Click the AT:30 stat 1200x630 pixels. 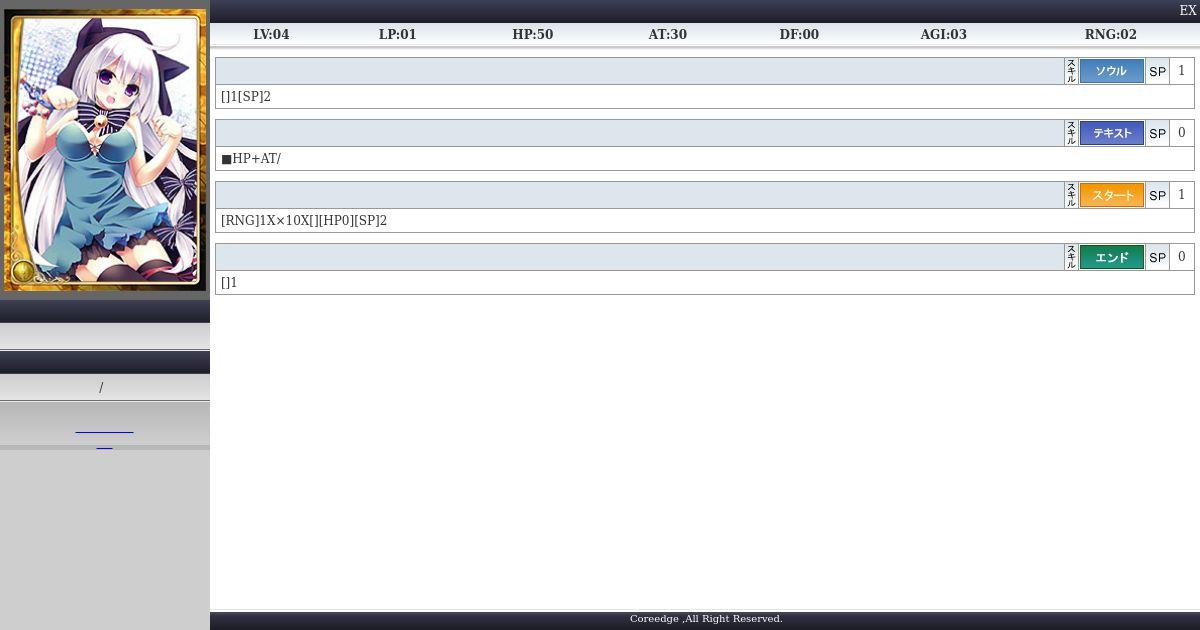pos(667,34)
